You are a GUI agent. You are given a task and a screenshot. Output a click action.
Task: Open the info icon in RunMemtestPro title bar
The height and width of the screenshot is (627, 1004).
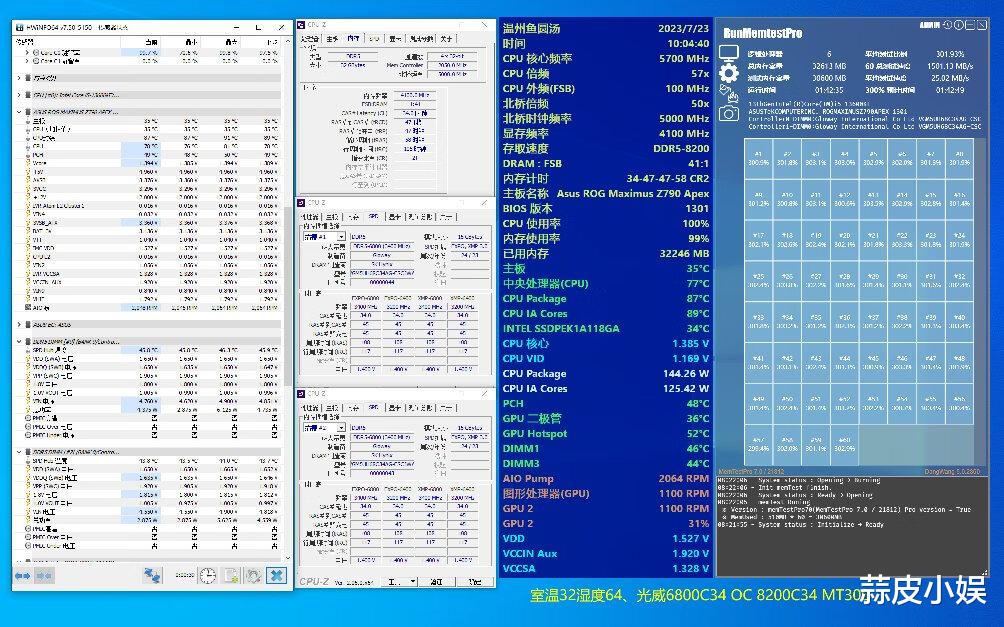point(959,25)
